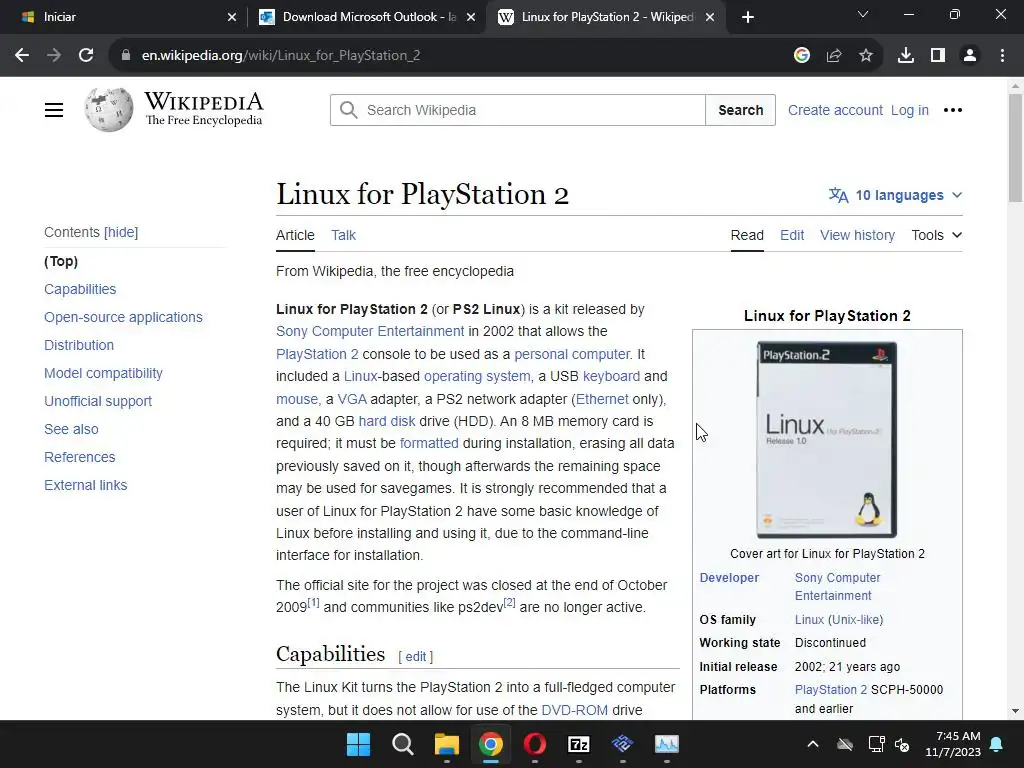Open the tab search chevron in title bar
The height and width of the screenshot is (768, 1024).
click(x=863, y=14)
